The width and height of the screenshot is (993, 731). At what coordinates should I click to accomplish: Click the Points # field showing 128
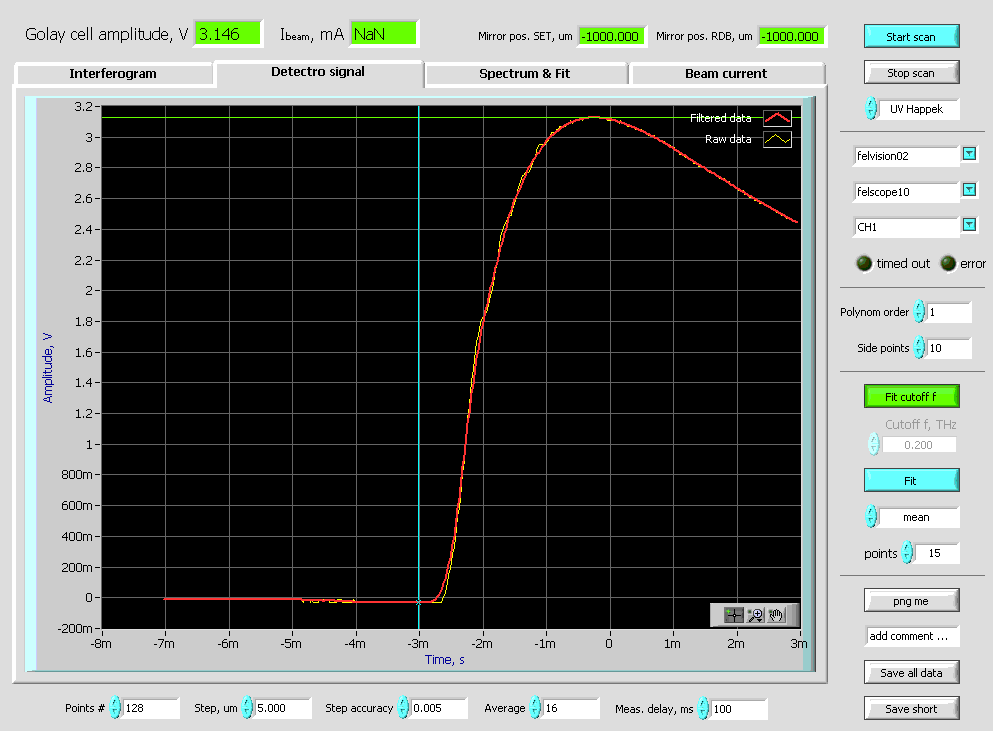(x=151, y=708)
